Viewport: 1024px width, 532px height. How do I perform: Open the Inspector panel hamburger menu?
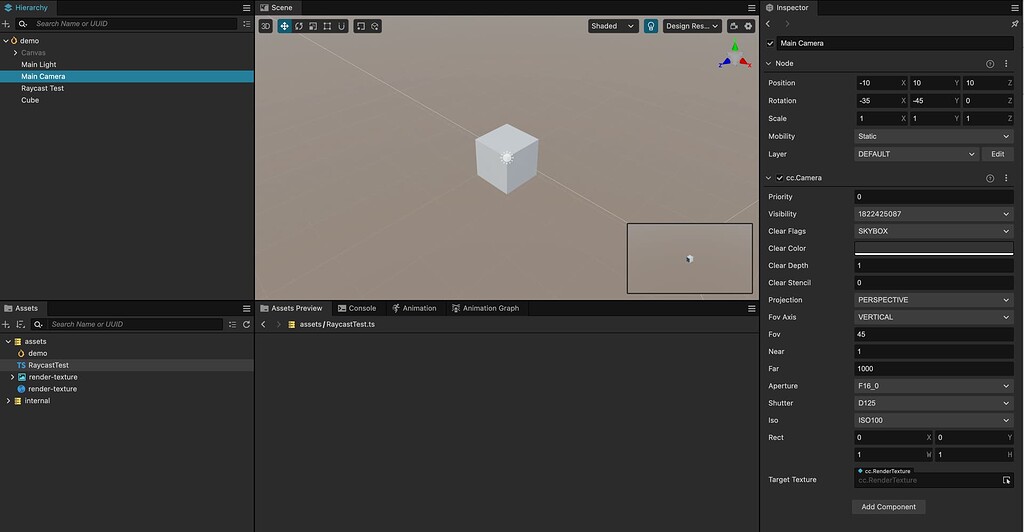coord(1015,8)
